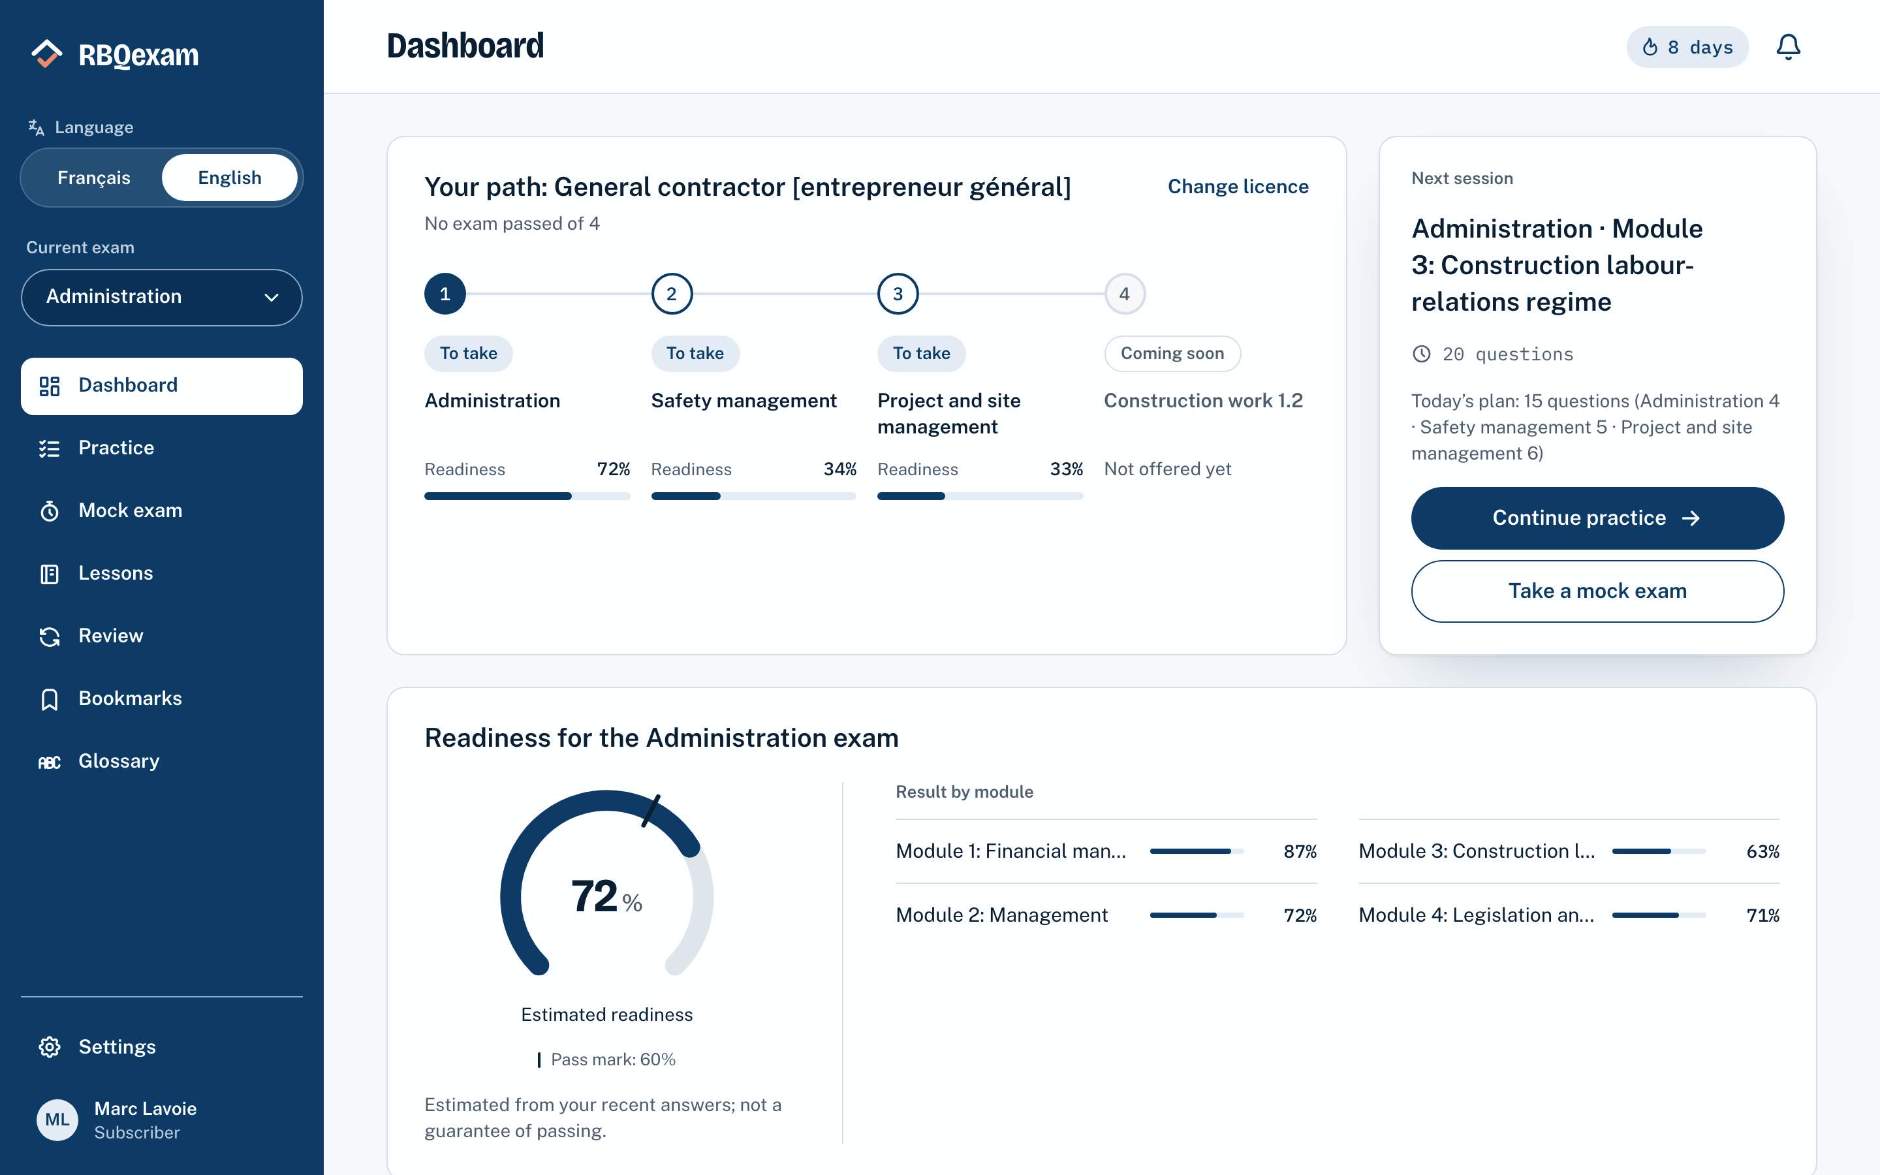Screen dimensions: 1880x1175
Task: Click the ML user avatar
Action: pyautogui.click(x=57, y=1120)
